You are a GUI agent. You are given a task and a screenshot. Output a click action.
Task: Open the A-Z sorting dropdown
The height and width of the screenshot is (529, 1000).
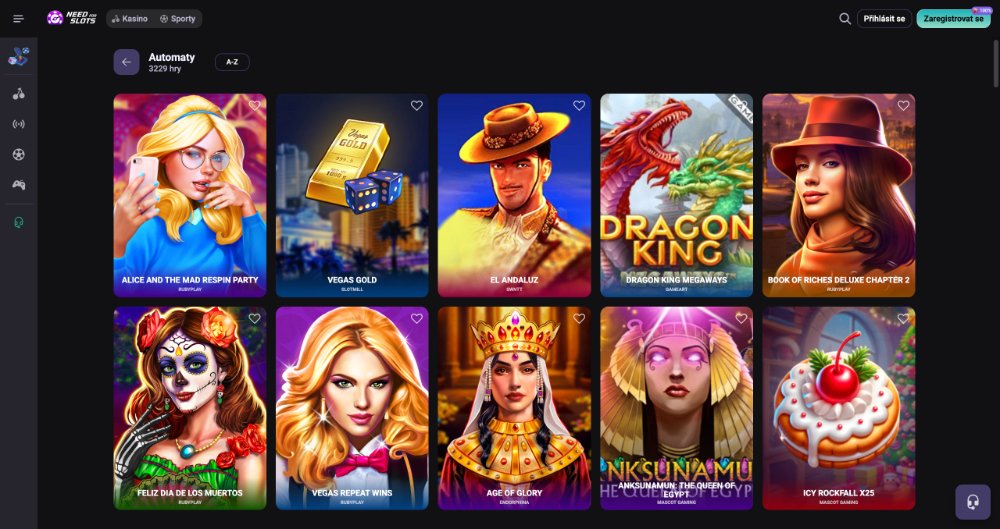coord(232,62)
